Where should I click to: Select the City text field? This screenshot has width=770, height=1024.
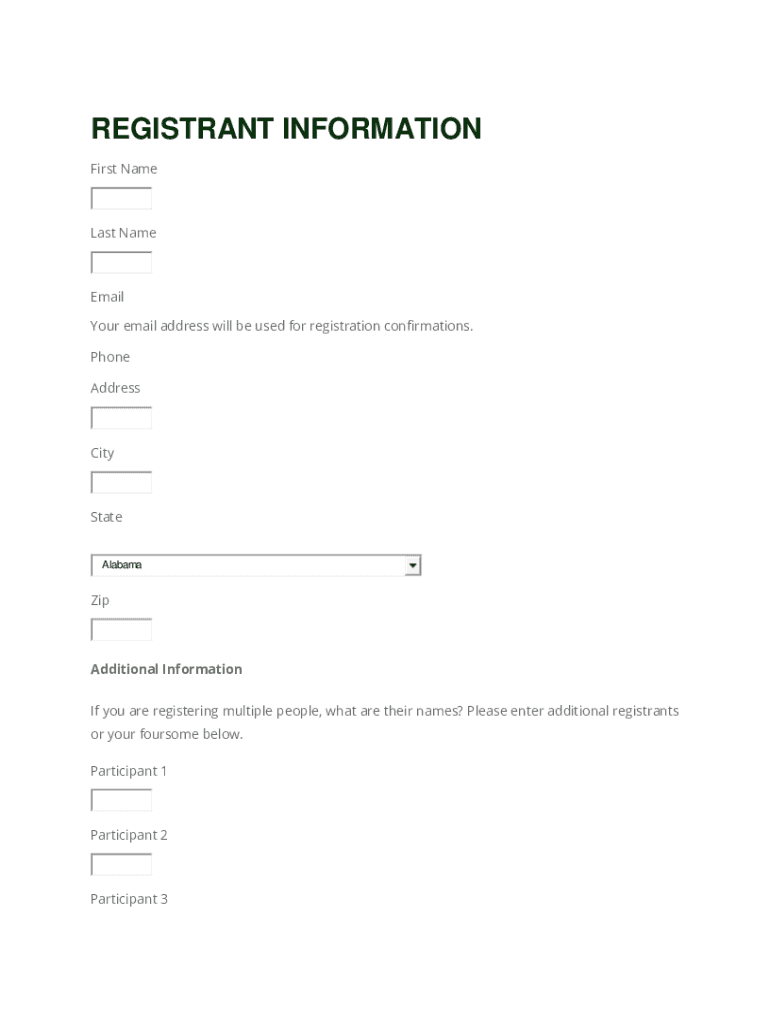[x=121, y=483]
